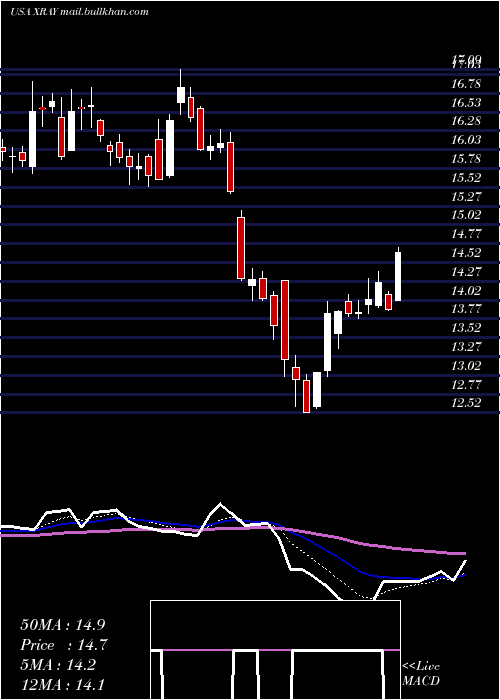Viewport: 500px width, 700px height.
Task: Click the 12.77 price axis label
Action: 466,384
